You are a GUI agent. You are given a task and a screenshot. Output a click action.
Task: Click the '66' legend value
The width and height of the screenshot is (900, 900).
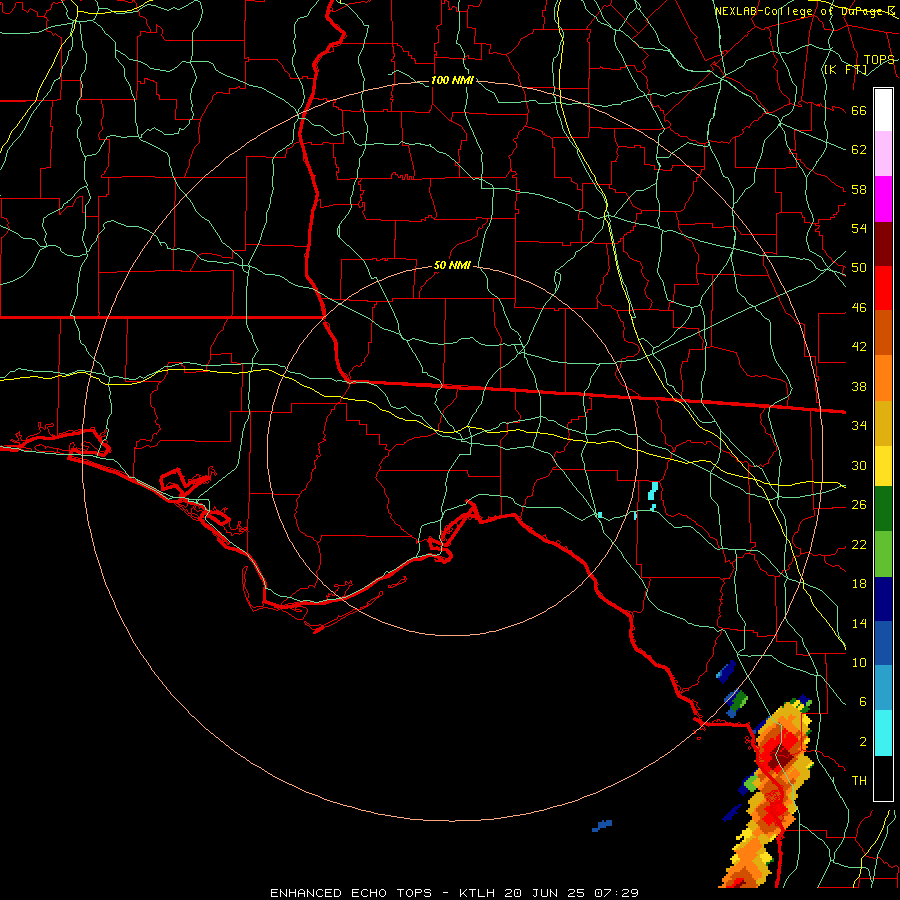tap(859, 110)
